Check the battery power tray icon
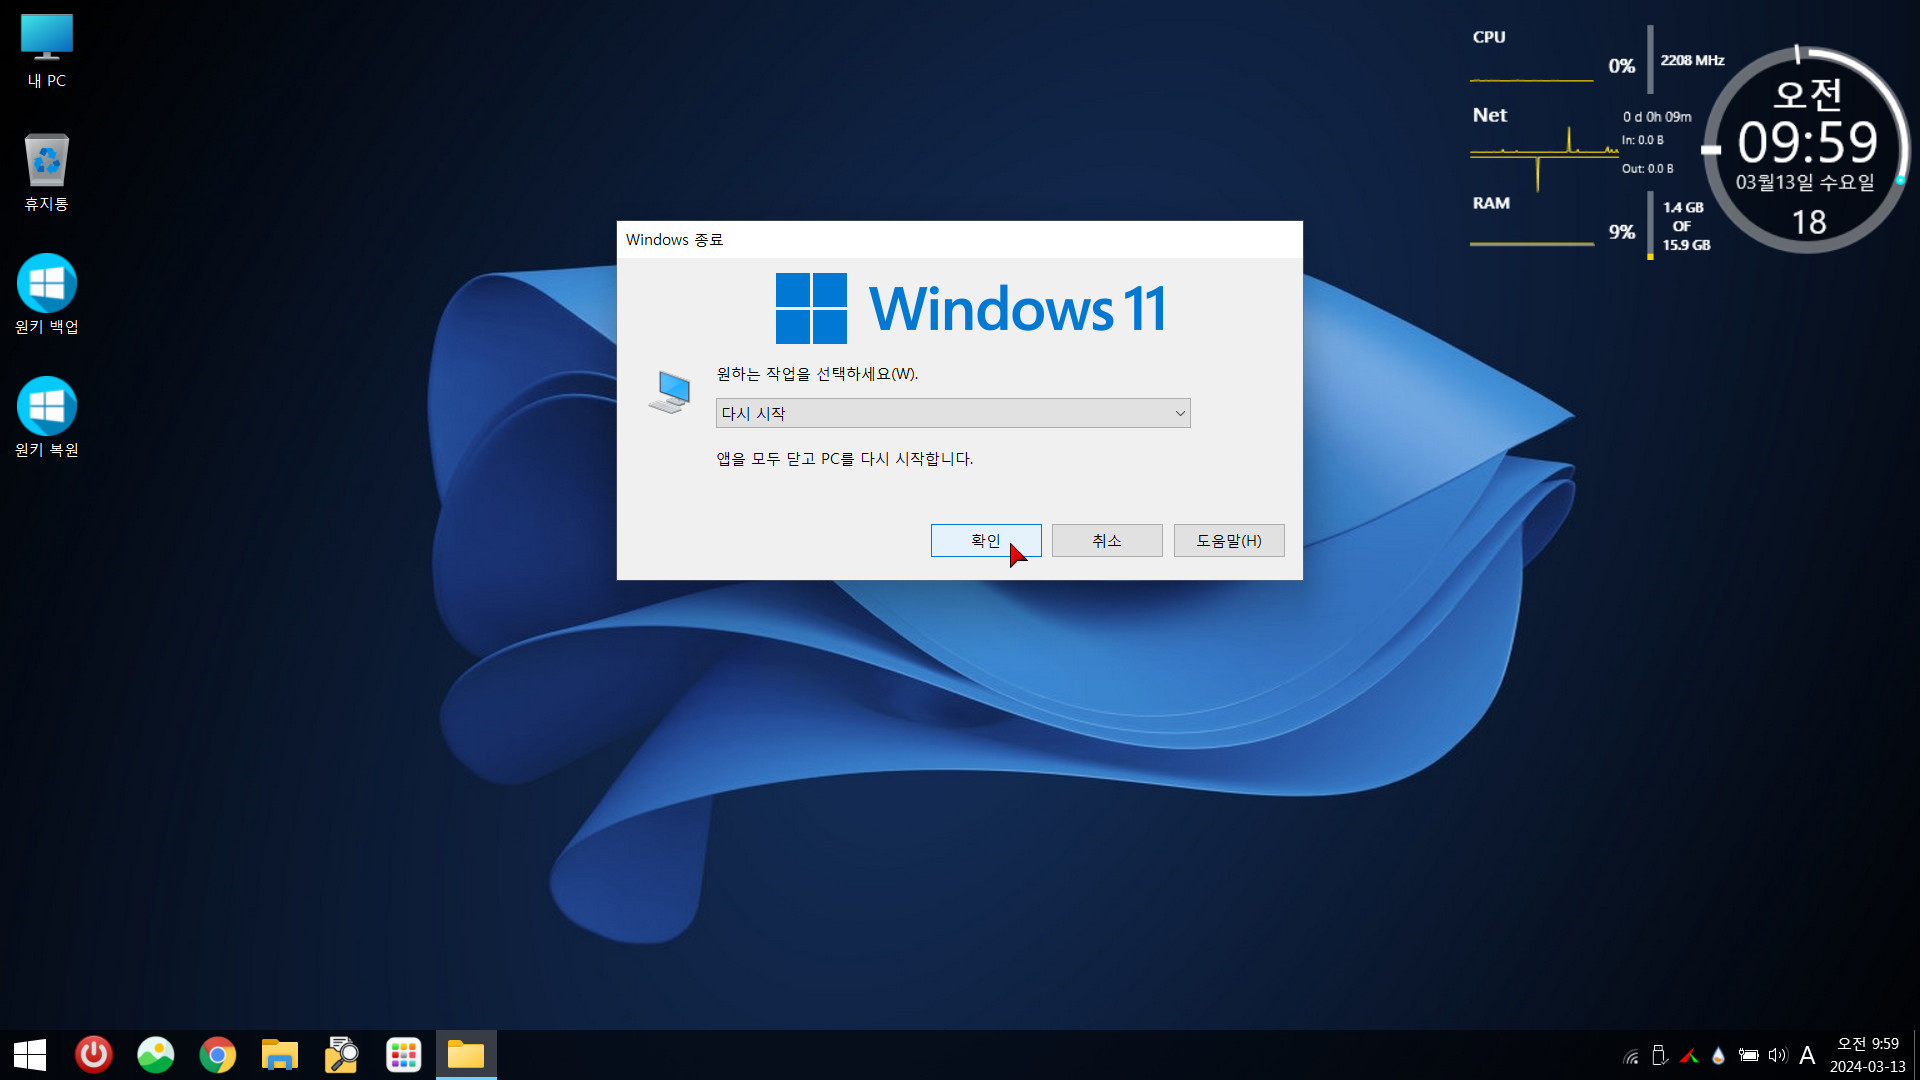 (1748, 1055)
